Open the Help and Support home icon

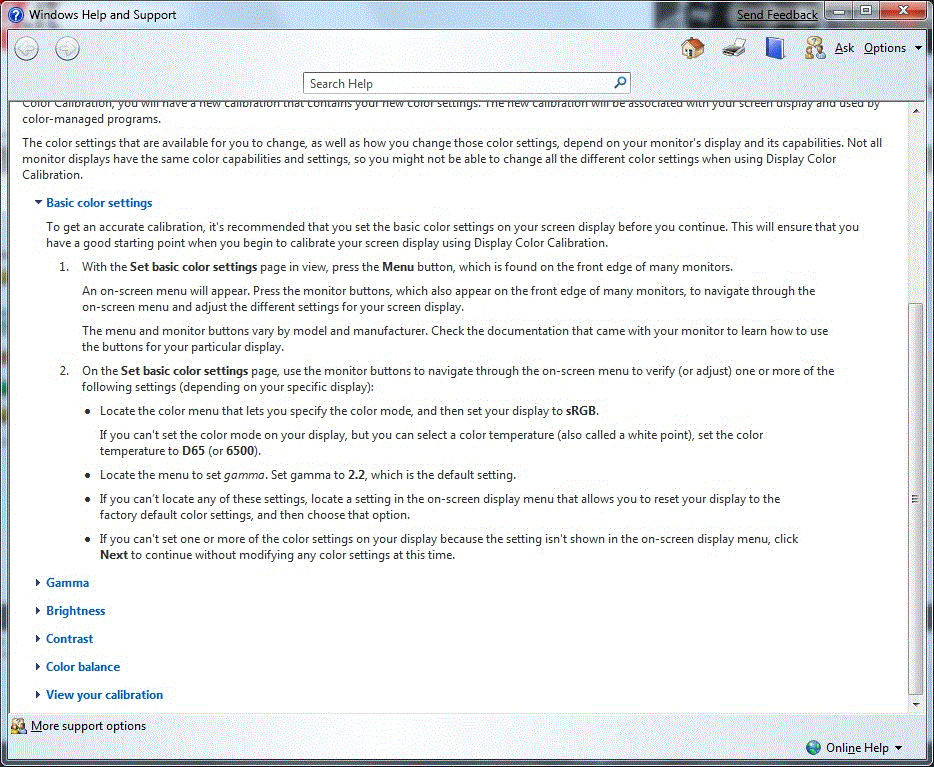click(x=692, y=48)
